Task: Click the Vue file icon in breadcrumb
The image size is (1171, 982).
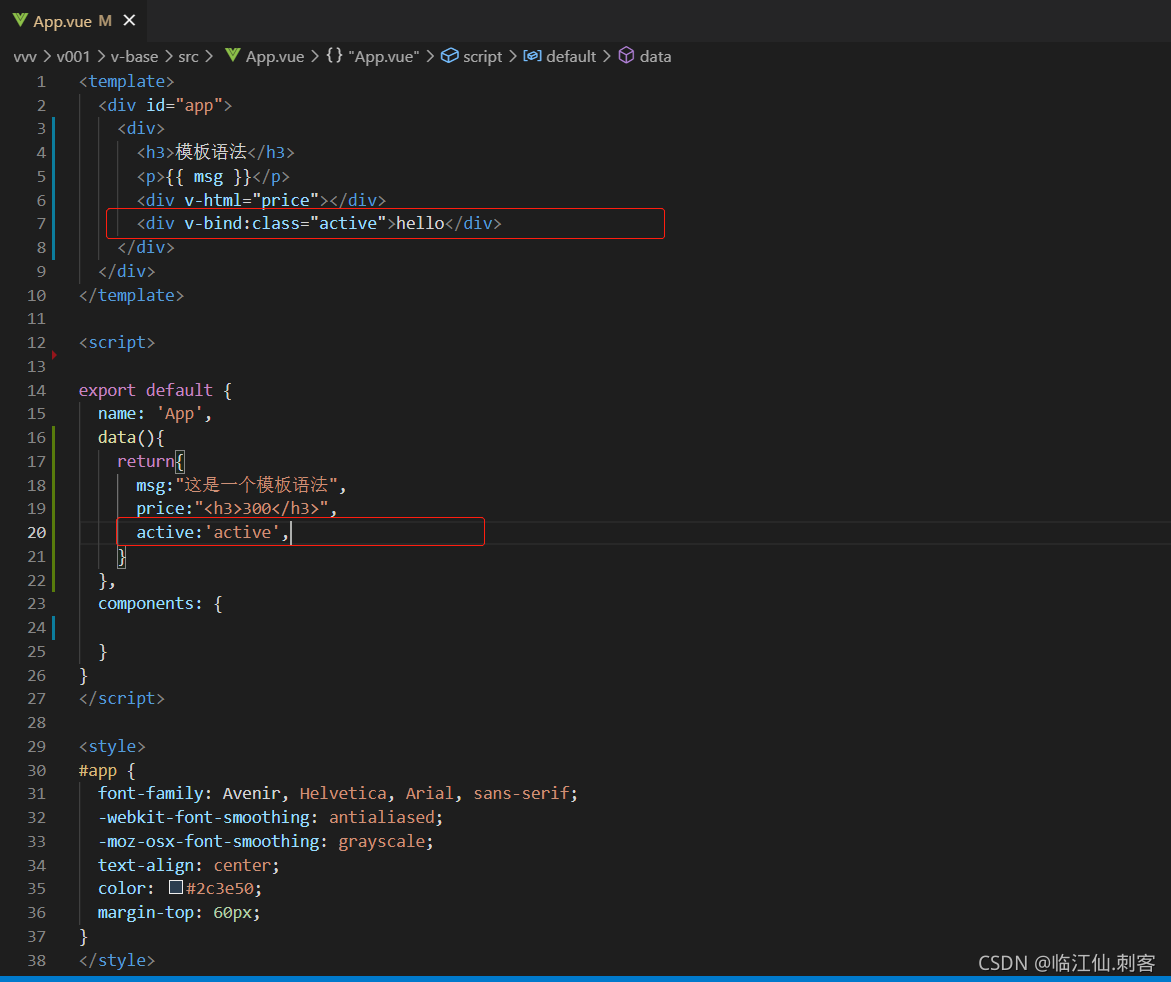Action: tap(232, 55)
